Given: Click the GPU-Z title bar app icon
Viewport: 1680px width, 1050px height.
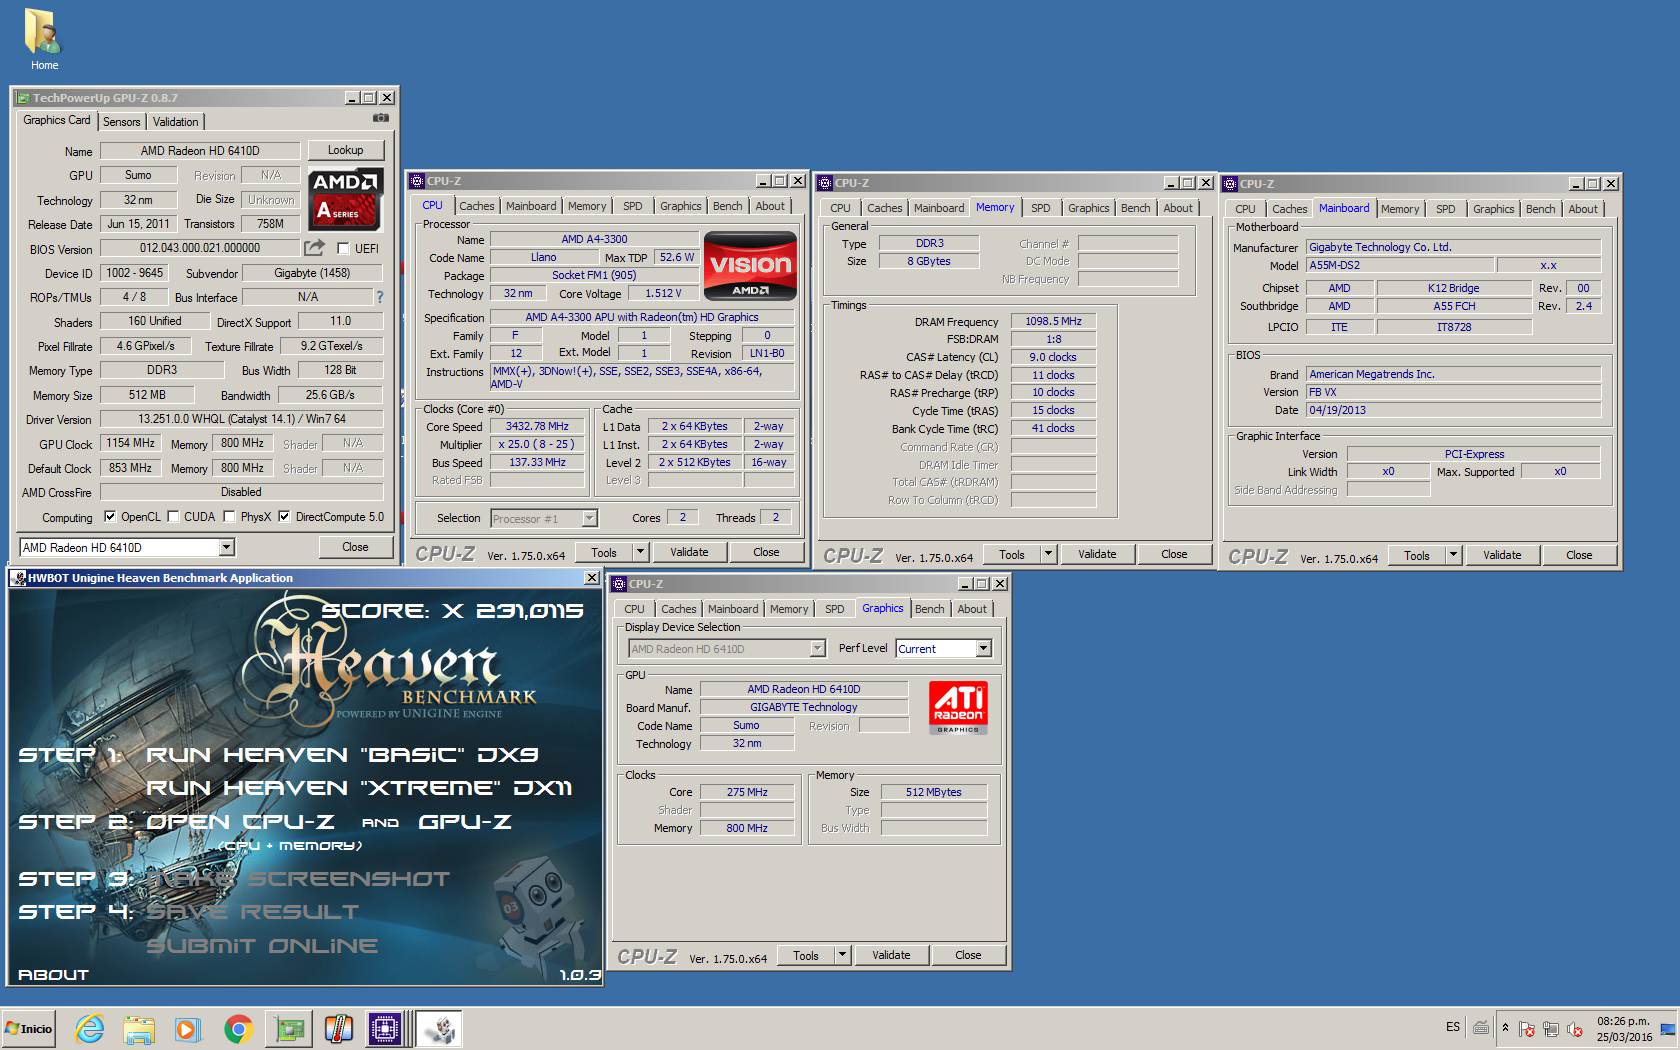Looking at the screenshot, I should [22, 97].
